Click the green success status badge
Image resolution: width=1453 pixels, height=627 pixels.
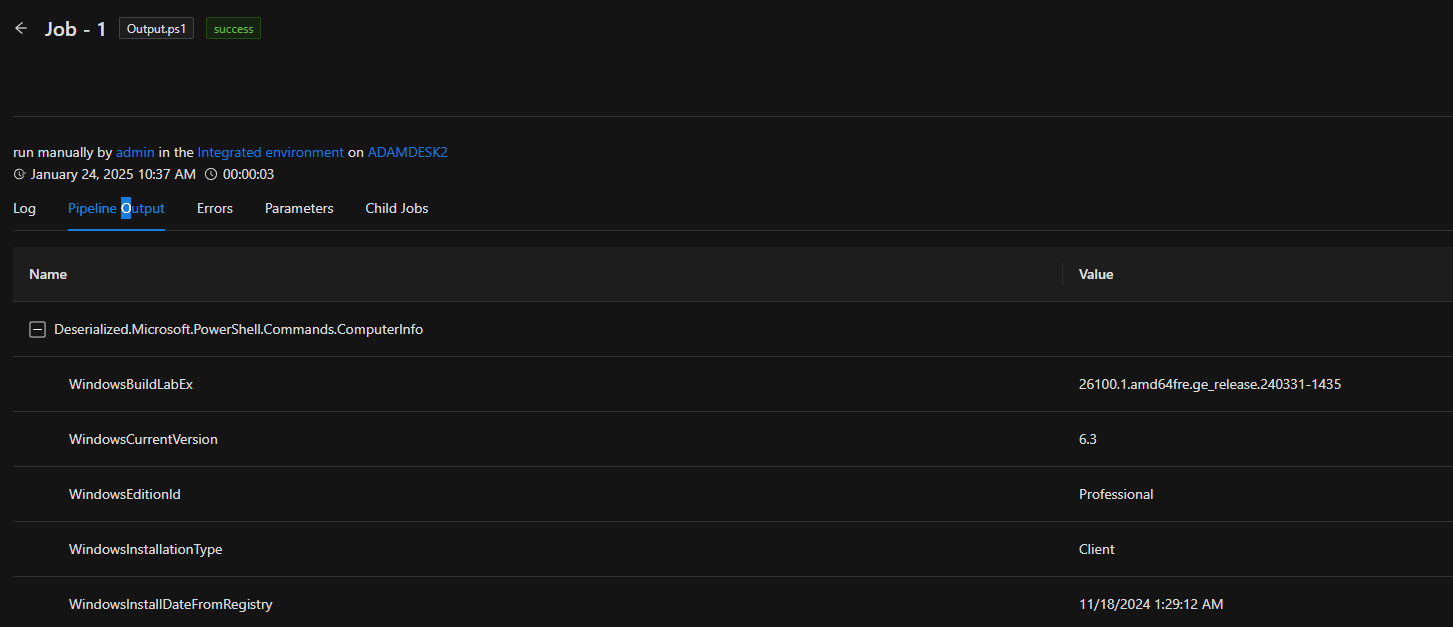(233, 29)
